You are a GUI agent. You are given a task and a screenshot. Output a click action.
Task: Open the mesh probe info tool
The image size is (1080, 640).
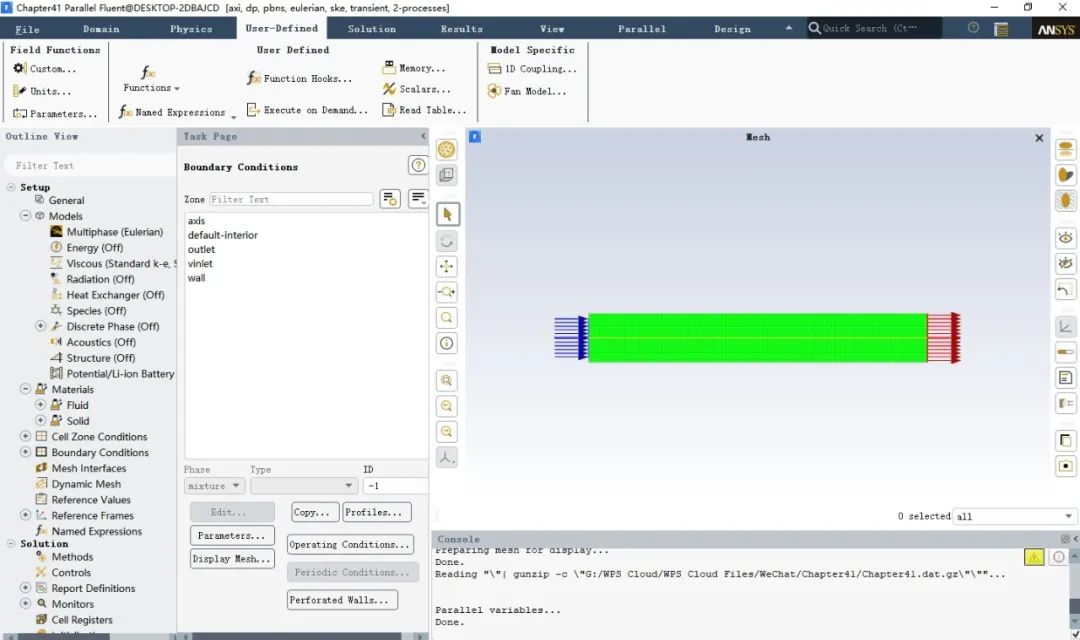[447, 343]
